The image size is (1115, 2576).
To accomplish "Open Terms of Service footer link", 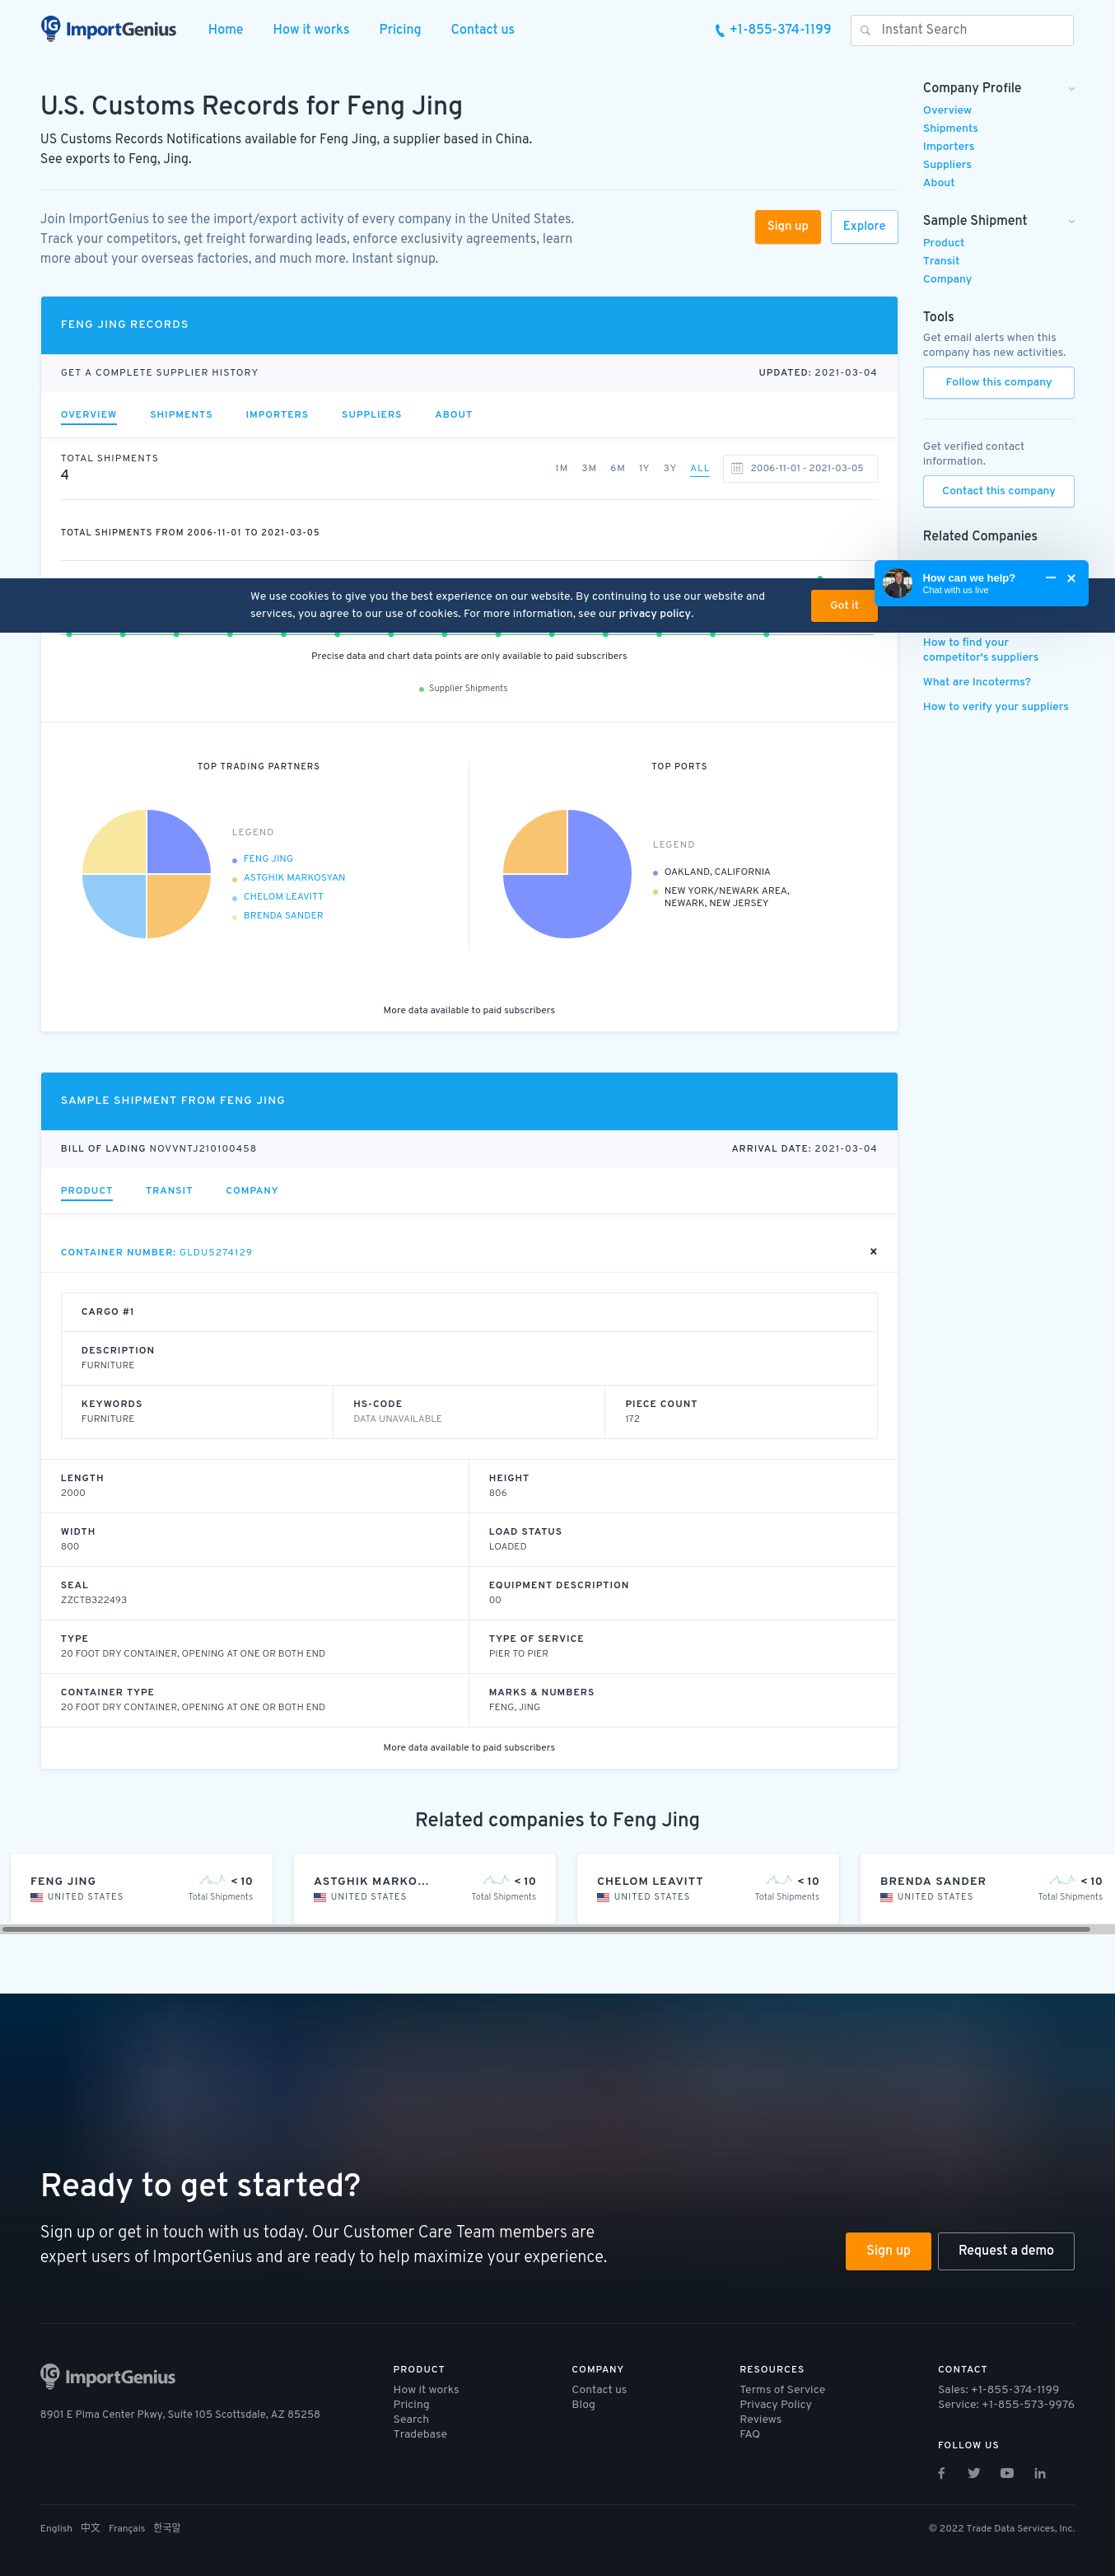I will pos(782,2389).
